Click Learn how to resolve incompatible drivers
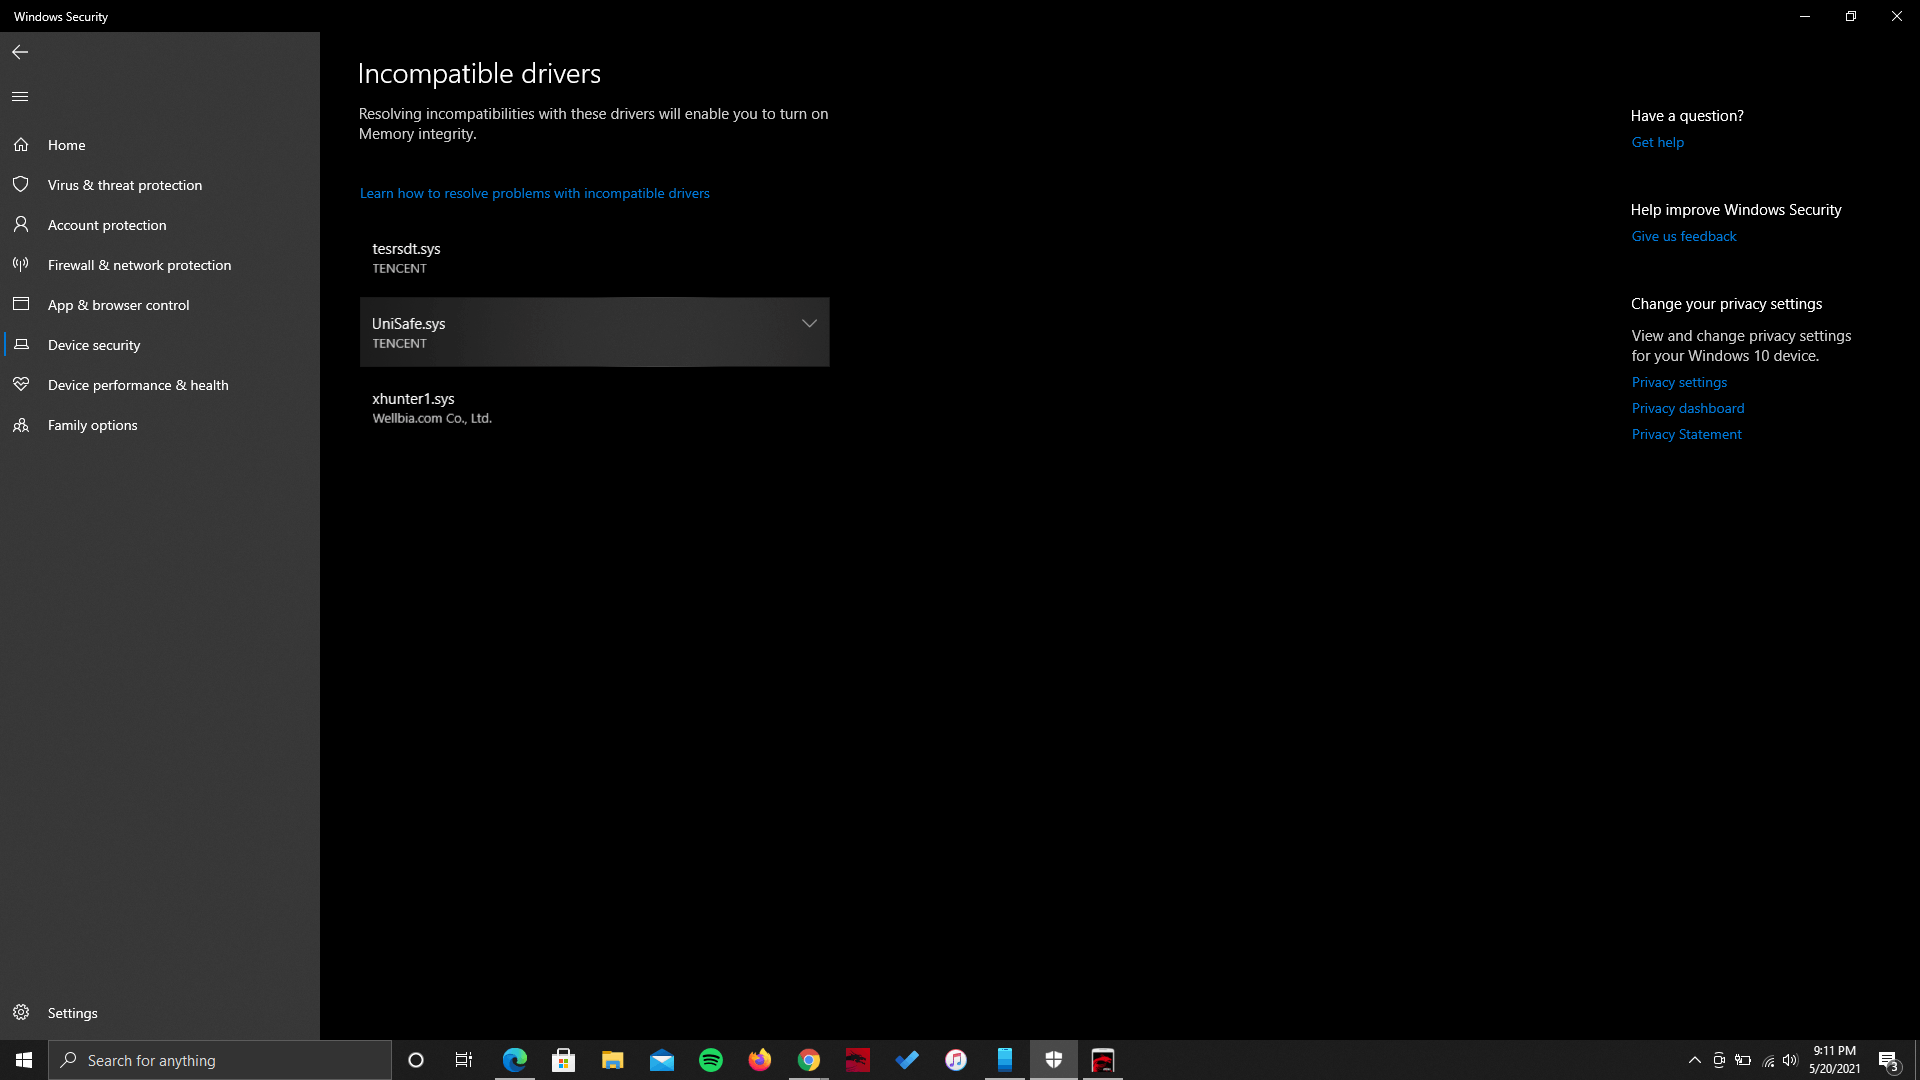Screen dimensions: 1920x1080 [x=534, y=193]
